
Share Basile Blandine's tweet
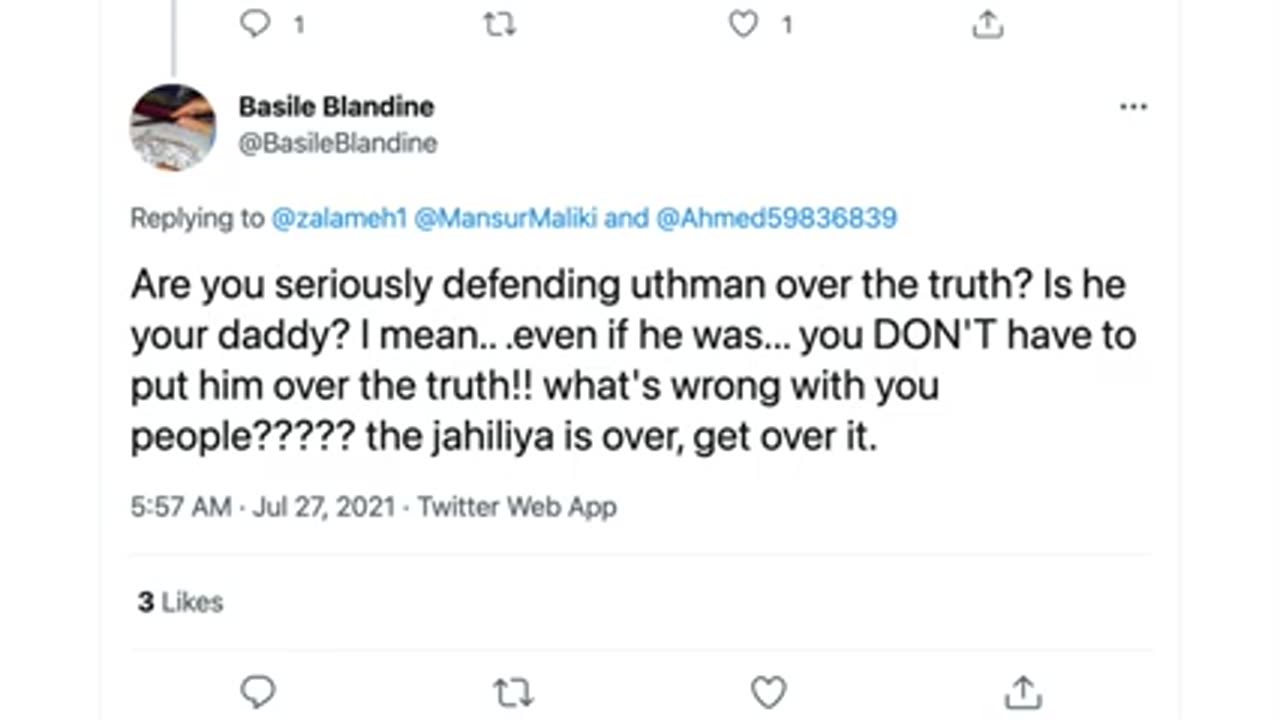tap(1022, 691)
